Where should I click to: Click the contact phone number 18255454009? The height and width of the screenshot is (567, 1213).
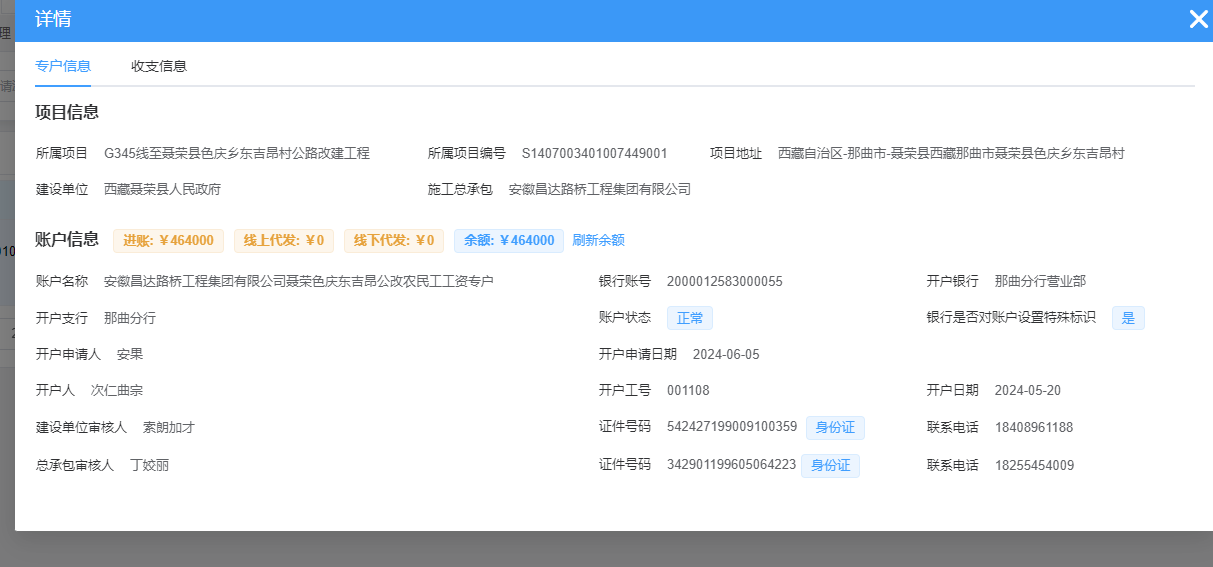(x=1034, y=466)
